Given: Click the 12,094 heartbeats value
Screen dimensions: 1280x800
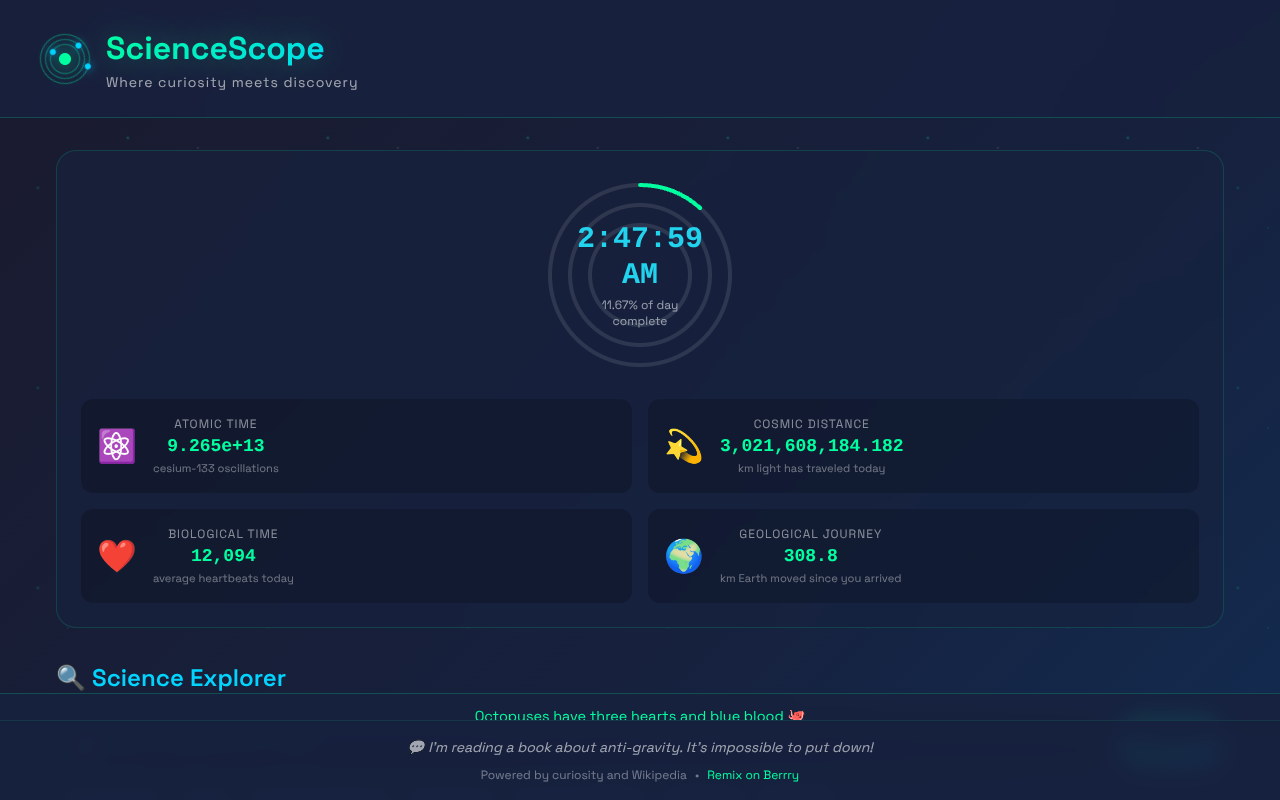Looking at the screenshot, I should (223, 556).
